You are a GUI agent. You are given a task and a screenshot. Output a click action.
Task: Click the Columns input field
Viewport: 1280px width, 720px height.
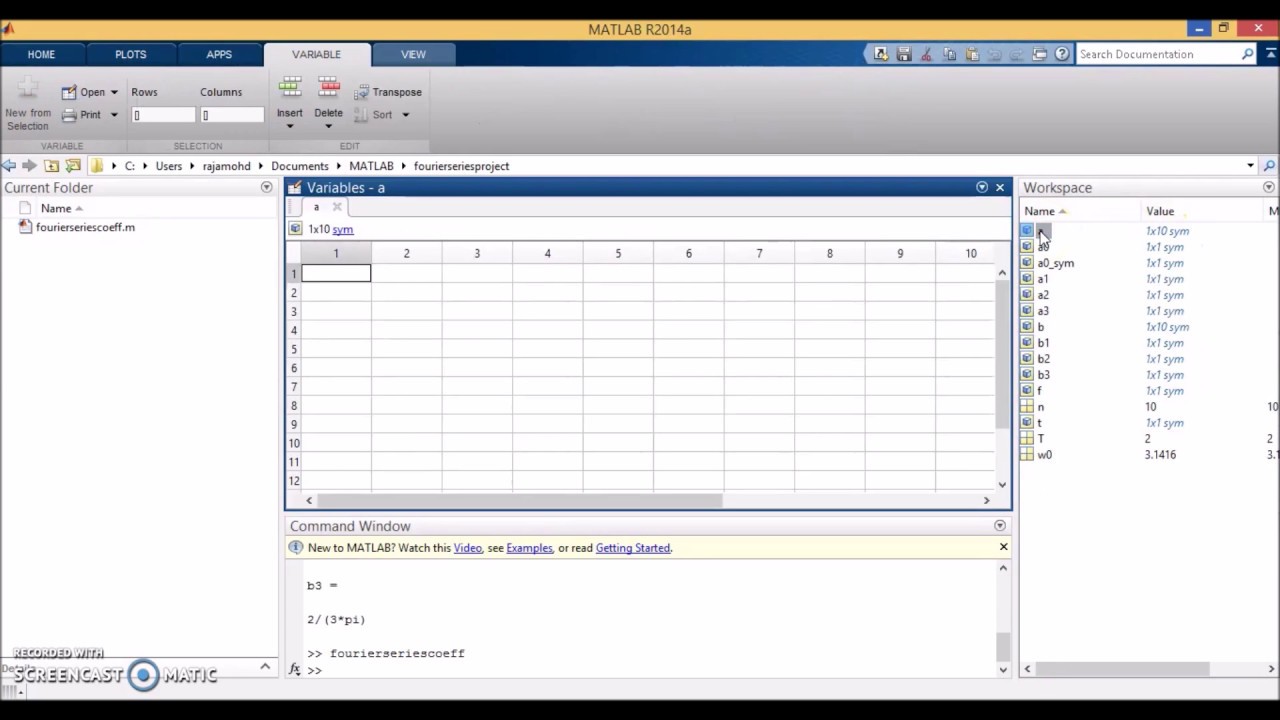232,115
